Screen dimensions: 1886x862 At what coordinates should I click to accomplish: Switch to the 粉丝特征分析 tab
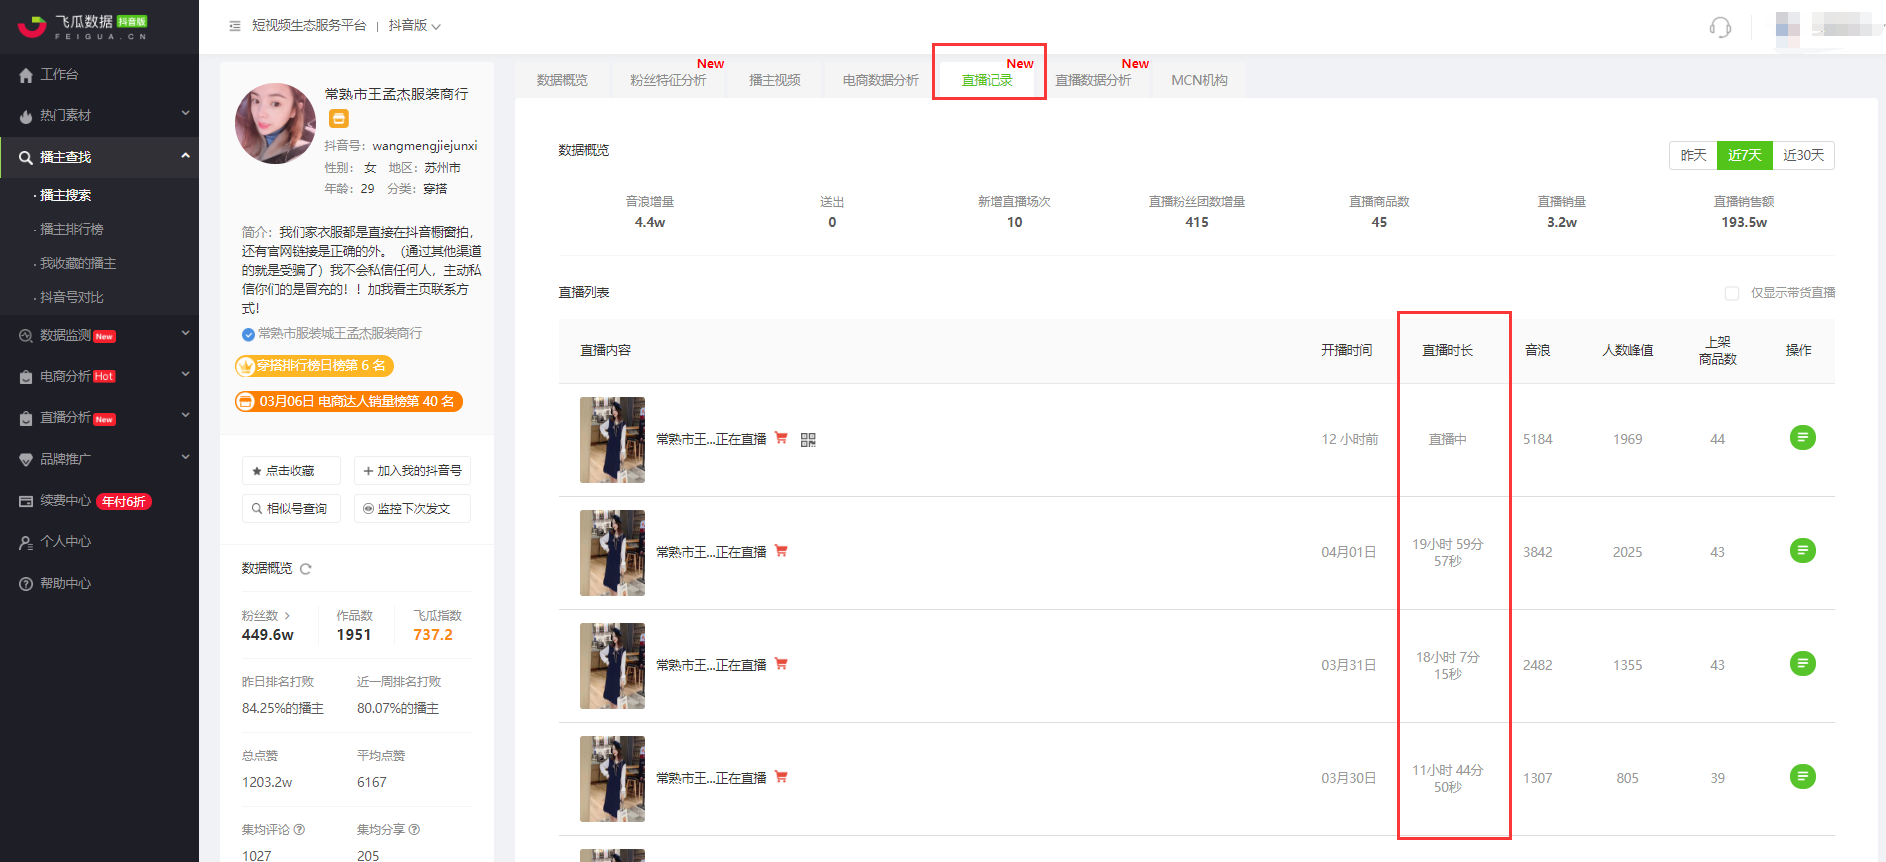tap(668, 80)
